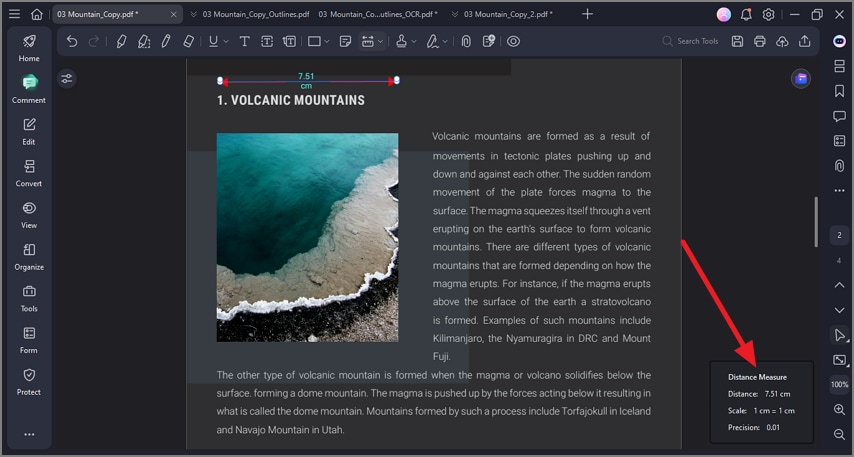The height and width of the screenshot is (457, 854).
Task: Undo the last action
Action: coord(72,41)
